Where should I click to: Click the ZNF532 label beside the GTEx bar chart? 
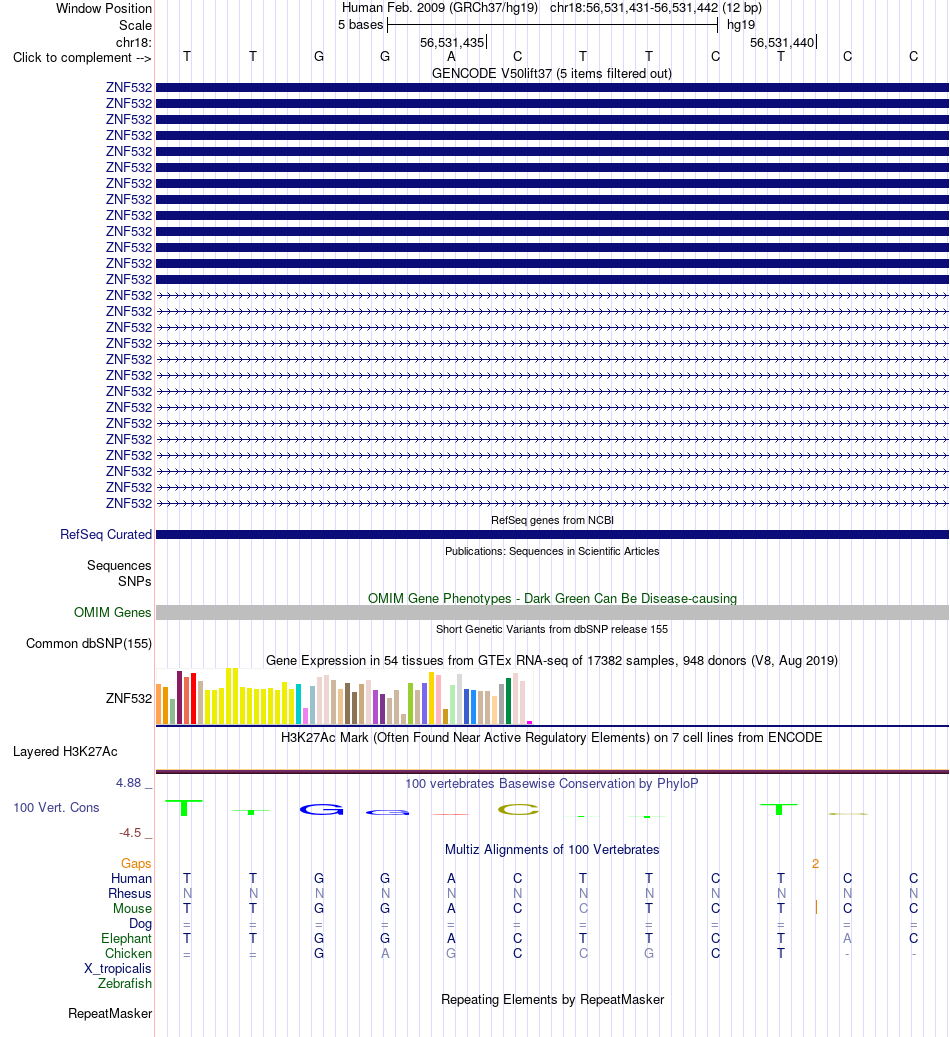pos(128,698)
